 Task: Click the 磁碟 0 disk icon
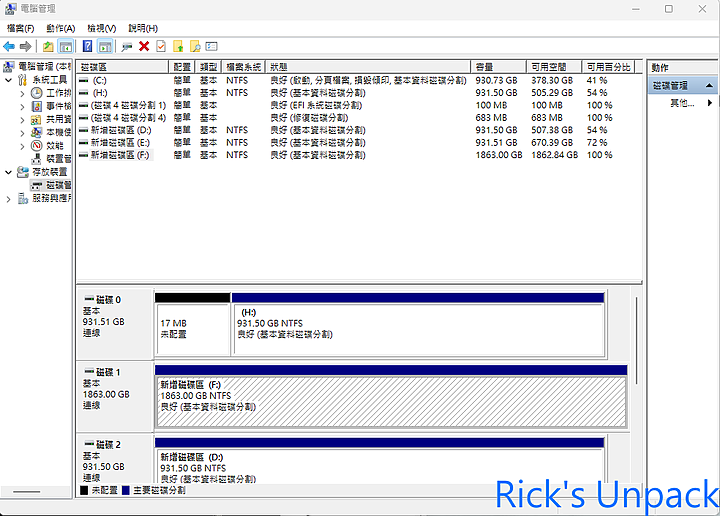[x=89, y=299]
